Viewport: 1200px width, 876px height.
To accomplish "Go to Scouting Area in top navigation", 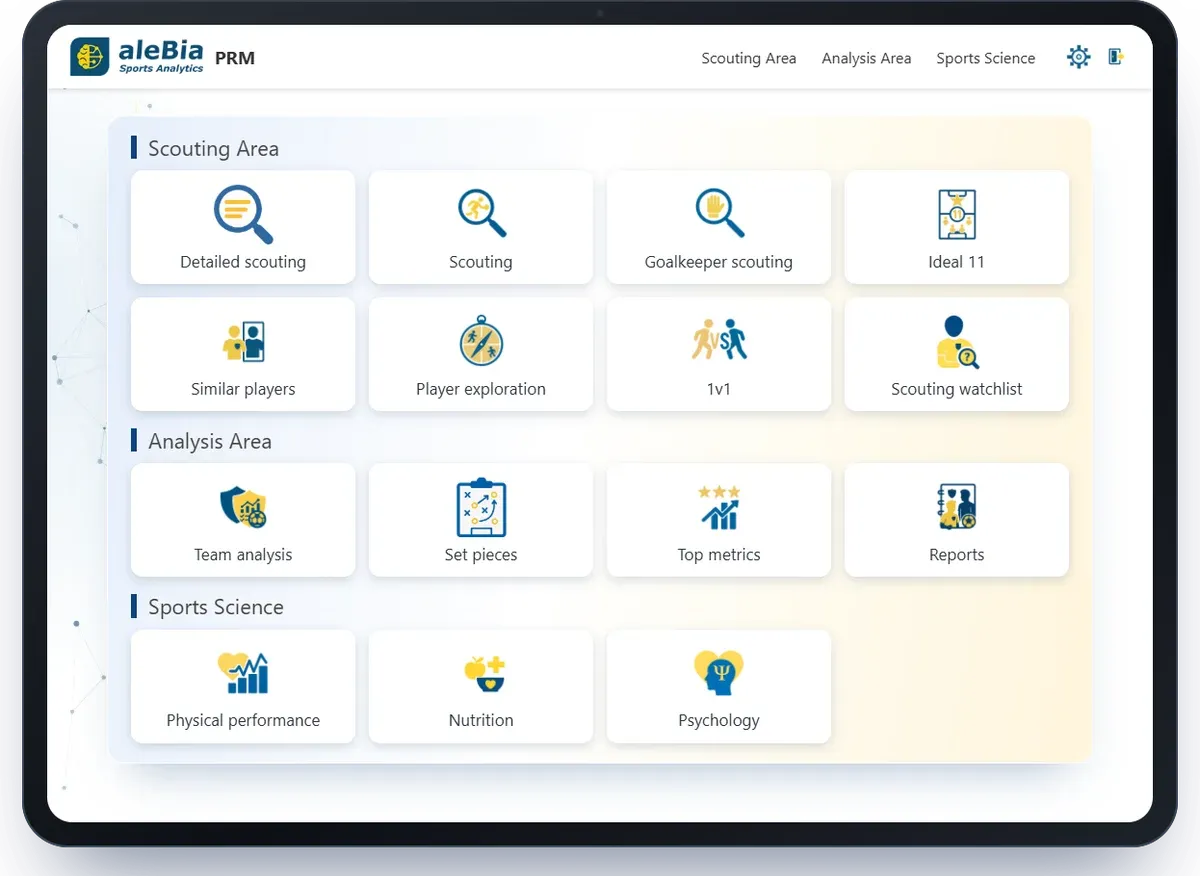I will [x=749, y=58].
